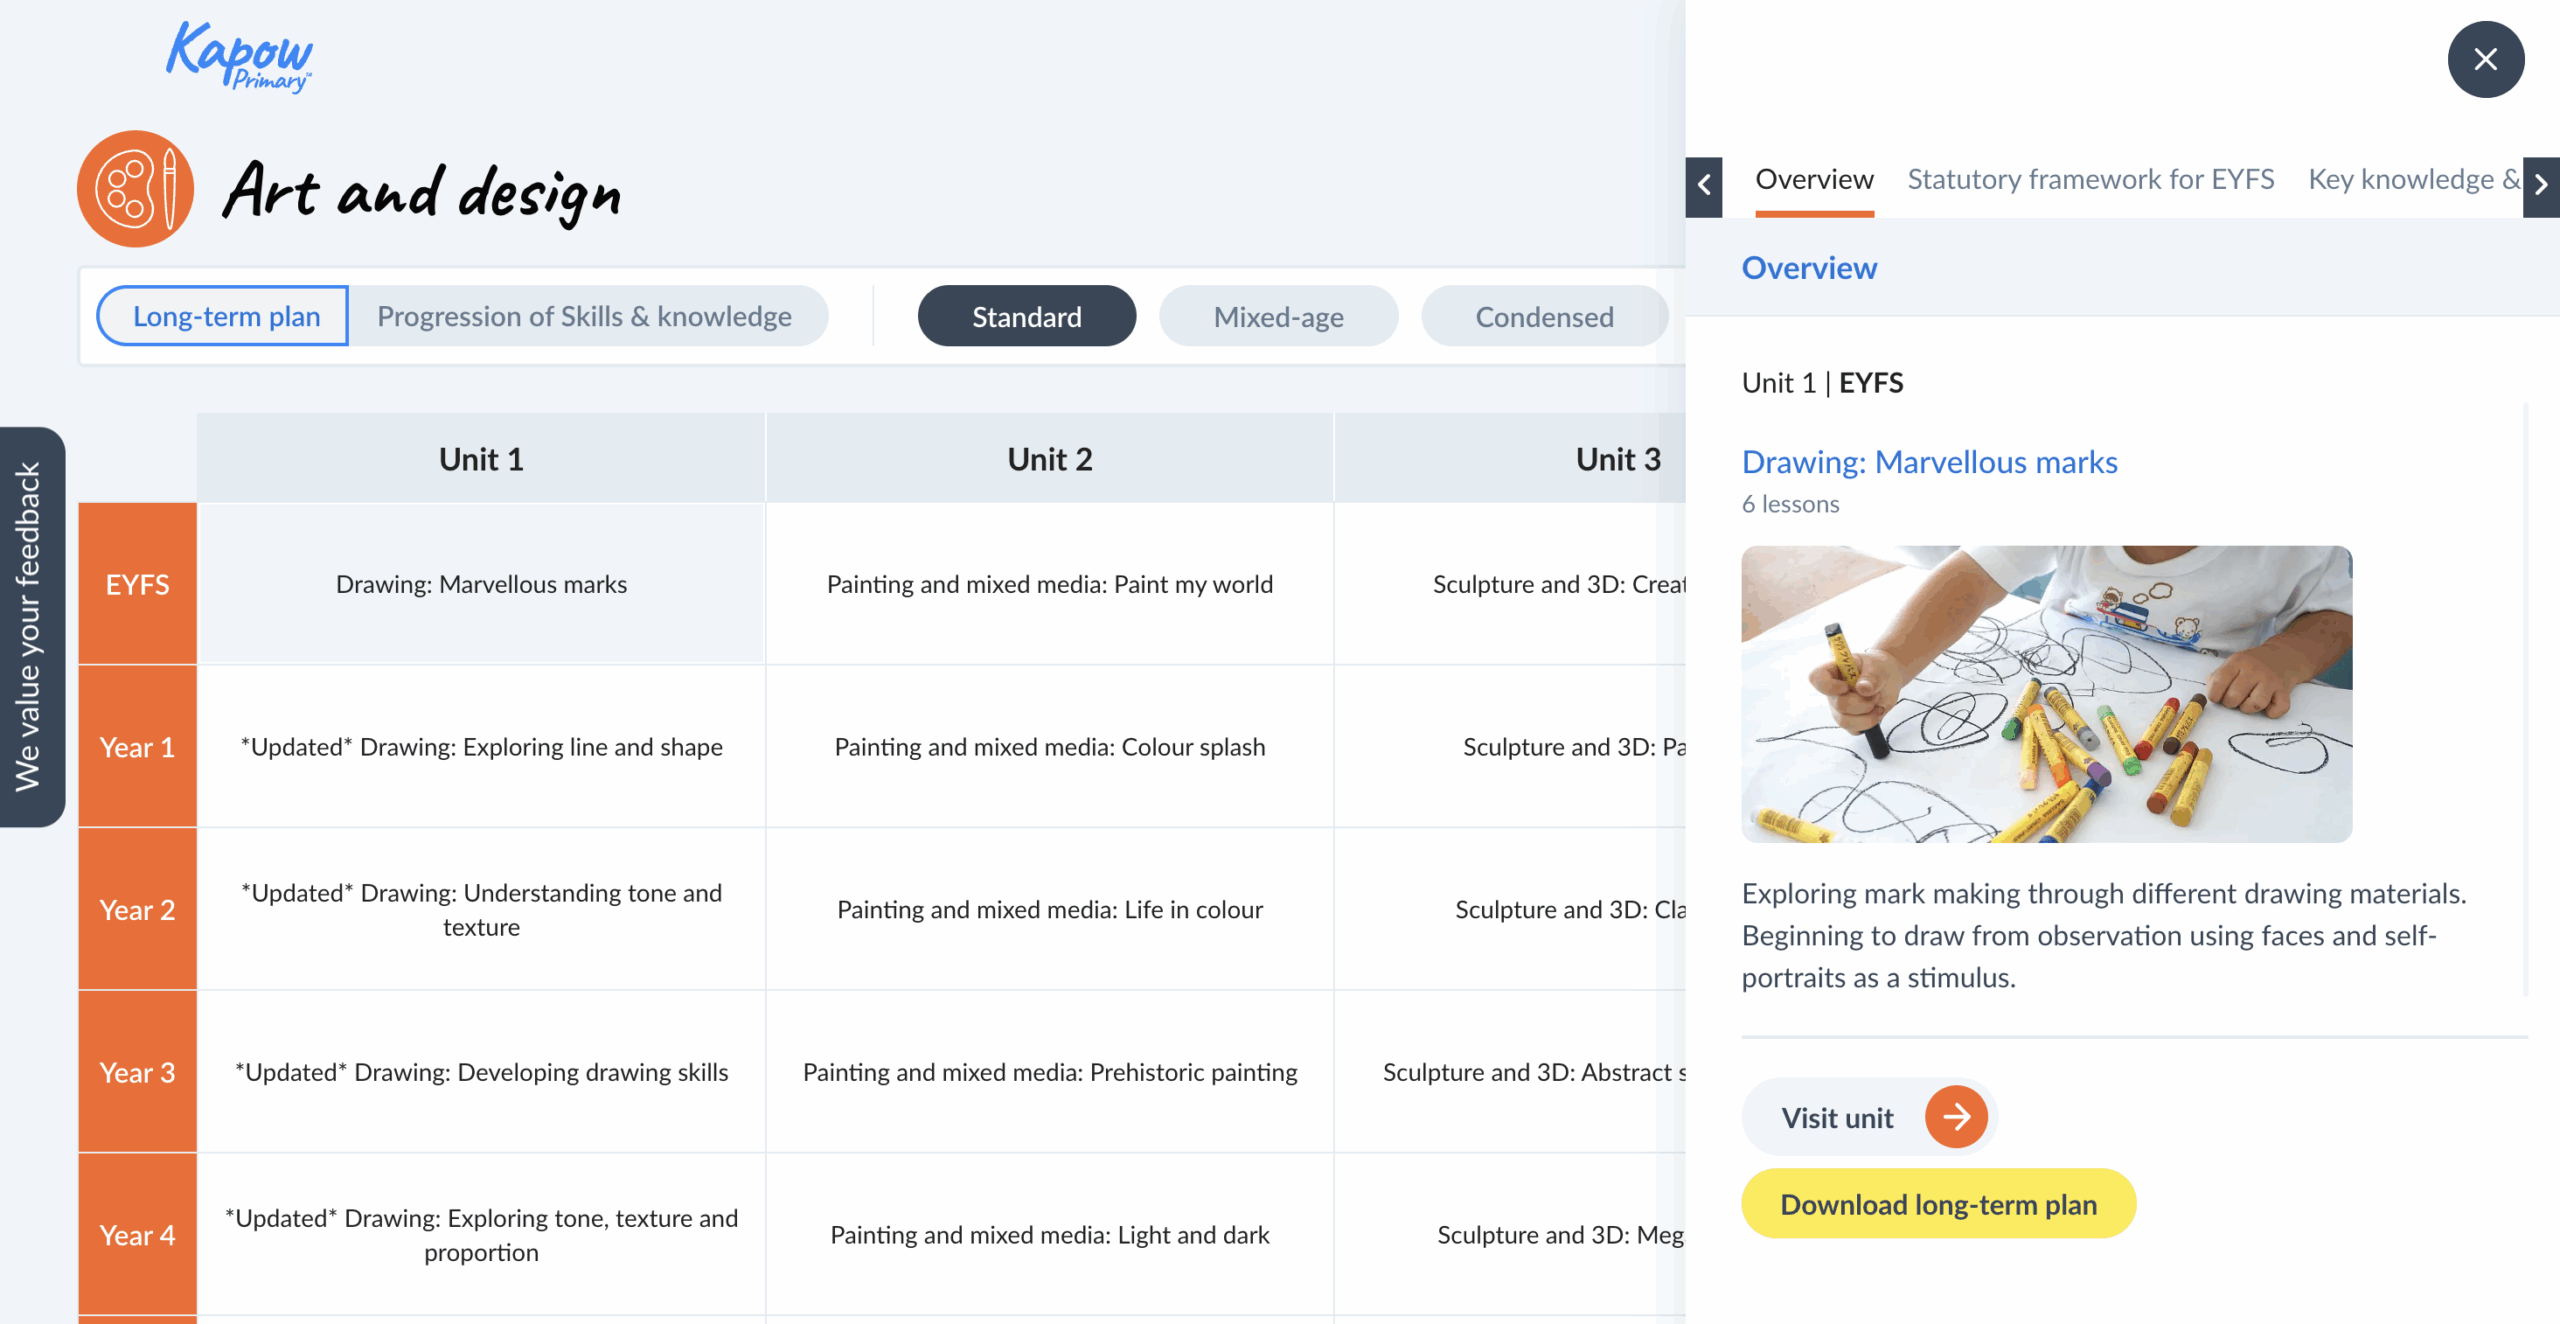The image size is (2560, 1324).
Task: Click the Unit 3 column header
Action: 1510,458
